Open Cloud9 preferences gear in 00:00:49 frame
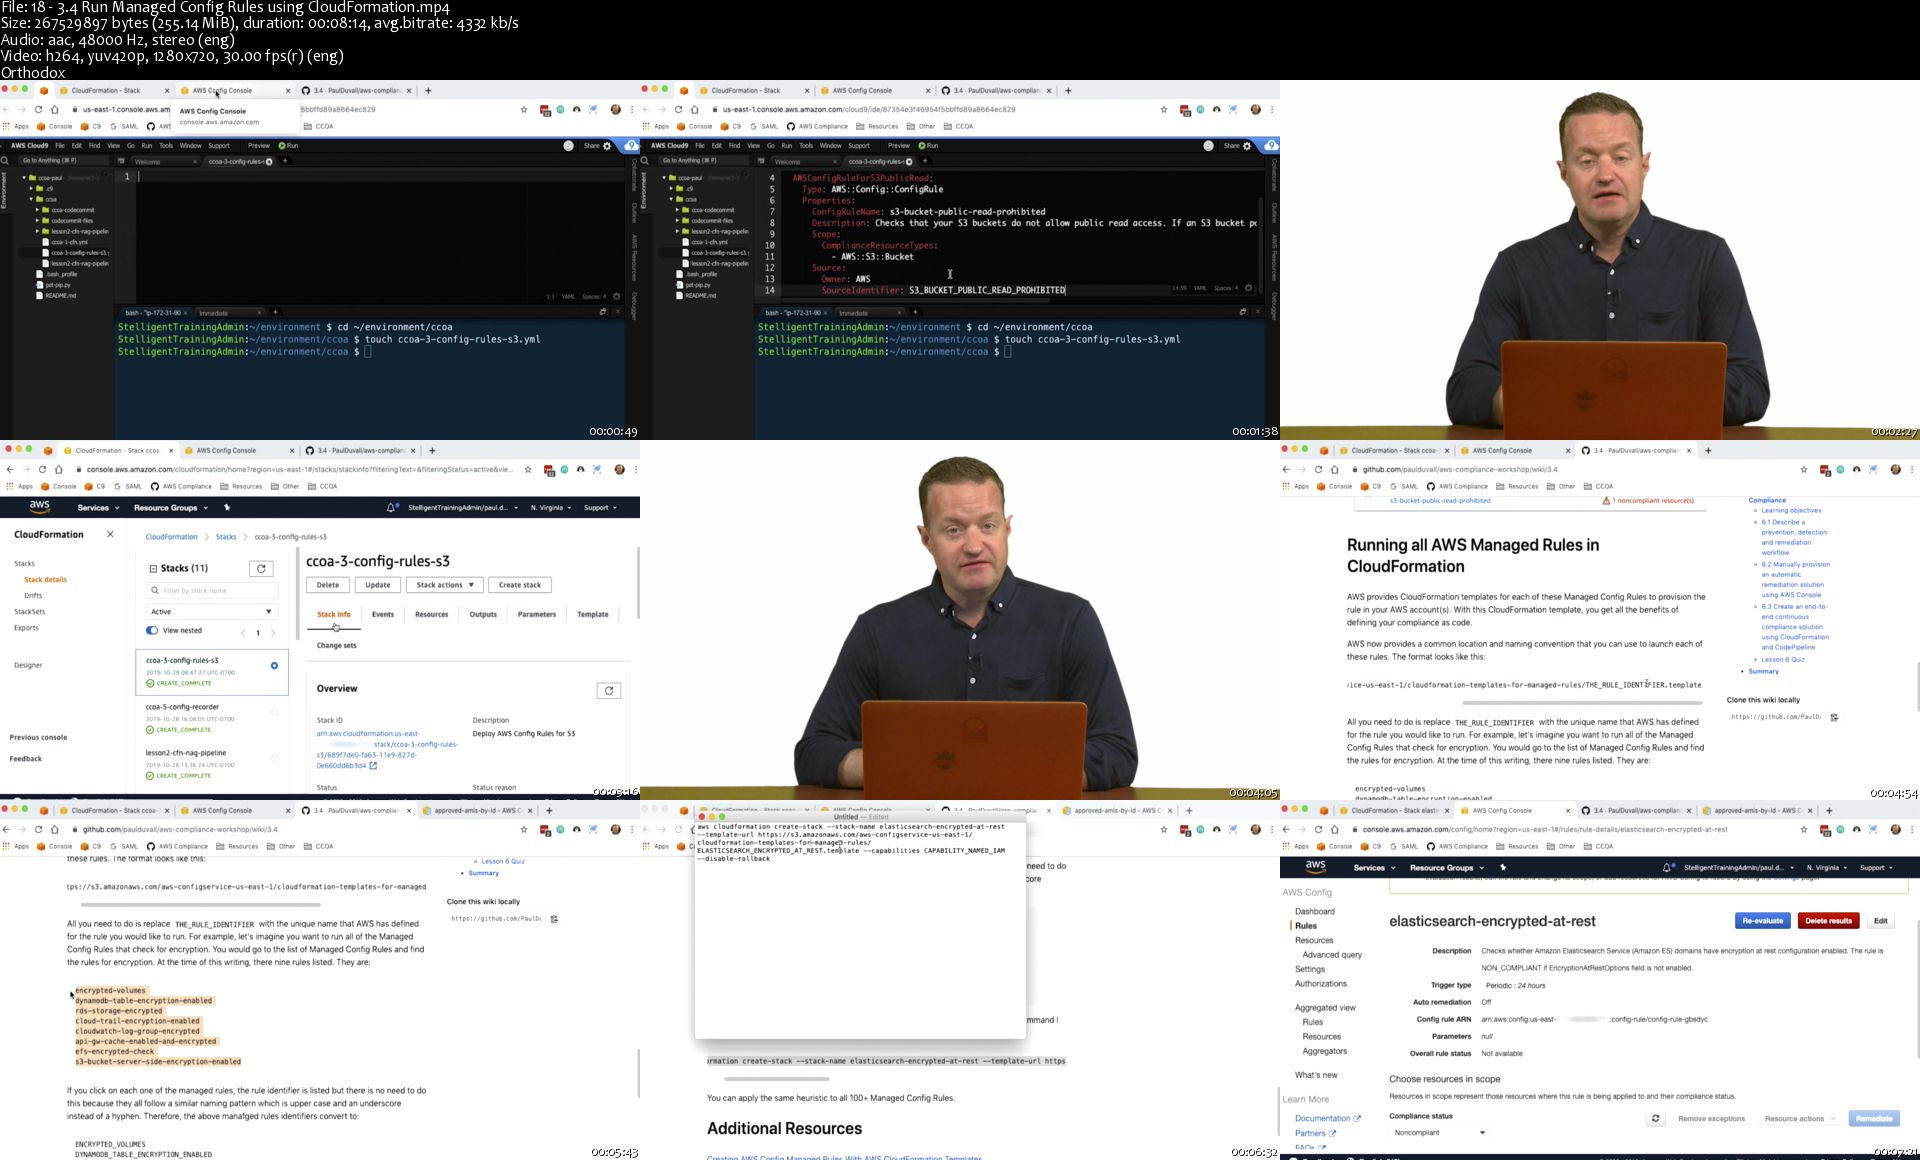 click(607, 146)
